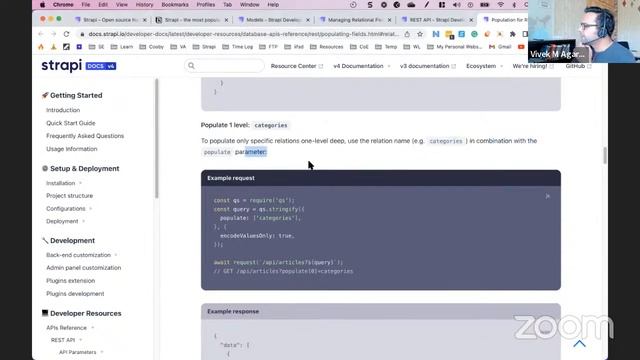The height and width of the screenshot is (360, 640).
Task: Click the lock icon in address bar
Action: [82, 34]
